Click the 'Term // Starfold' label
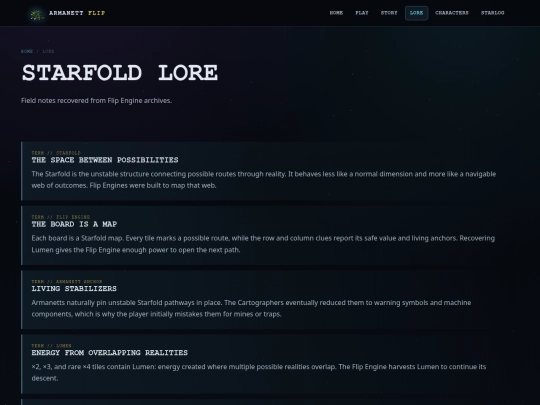The image size is (540, 405). pos(56,153)
